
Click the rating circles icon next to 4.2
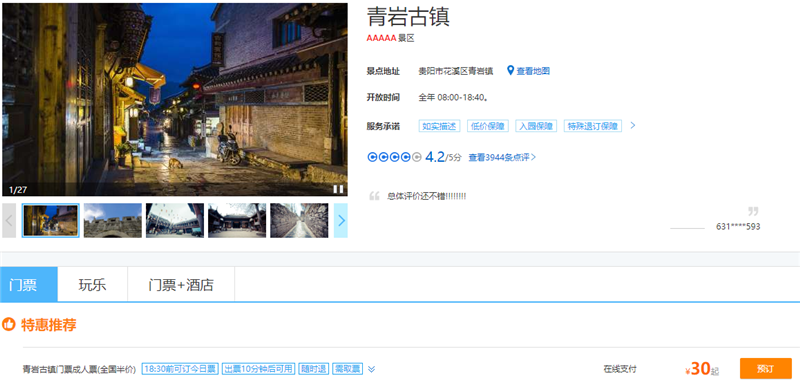click(x=394, y=157)
